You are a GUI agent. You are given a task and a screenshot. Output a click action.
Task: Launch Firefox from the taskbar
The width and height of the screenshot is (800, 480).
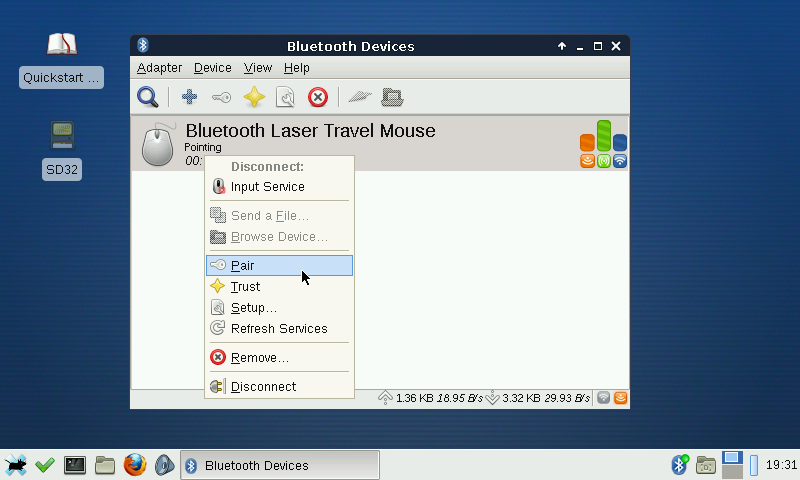(x=135, y=465)
